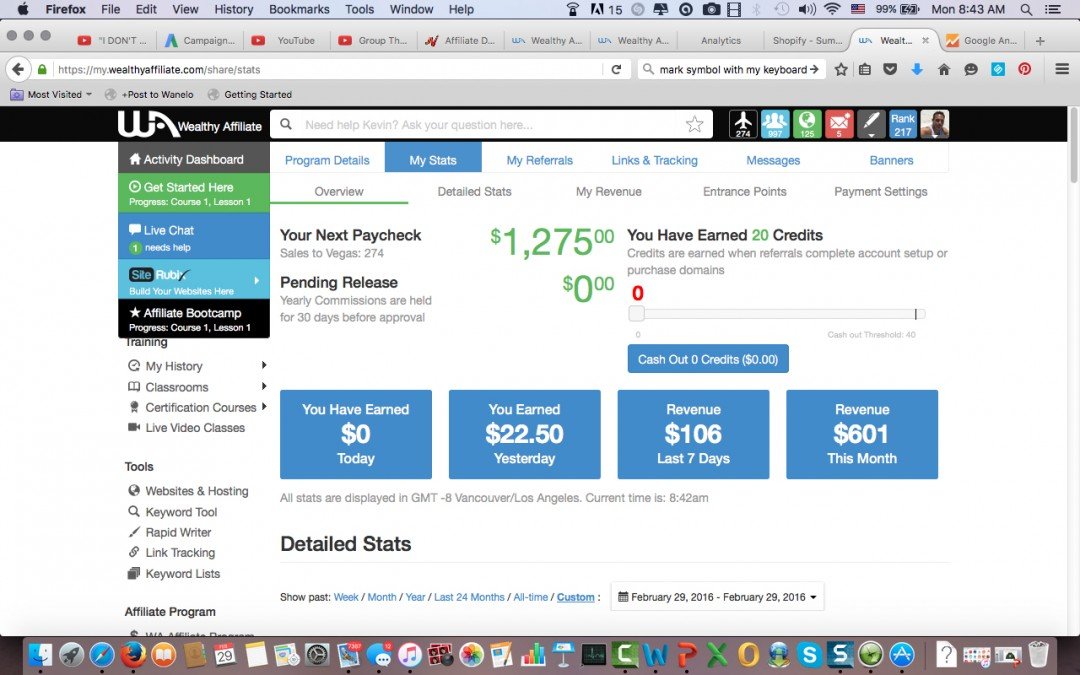Viewport: 1080px width, 675px height.
Task: Click the credits slider handle
Action: tap(636, 314)
